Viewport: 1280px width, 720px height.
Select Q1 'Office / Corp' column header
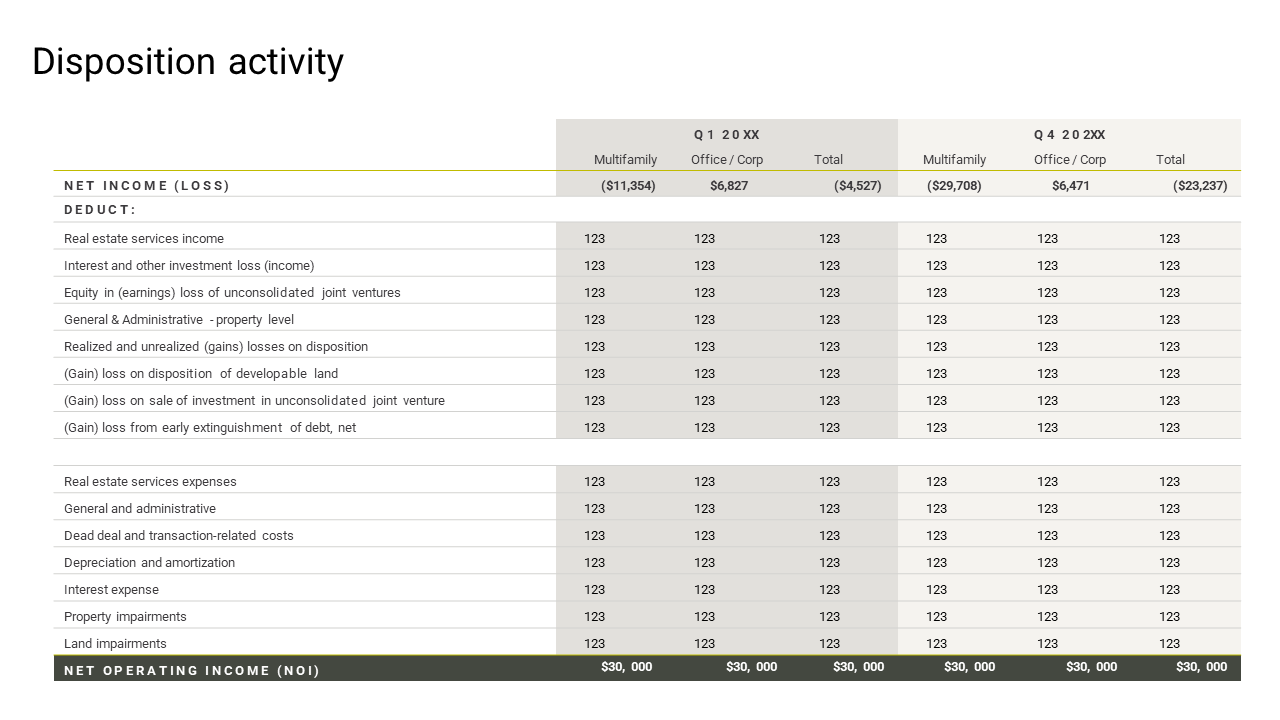pyautogui.click(x=727, y=160)
